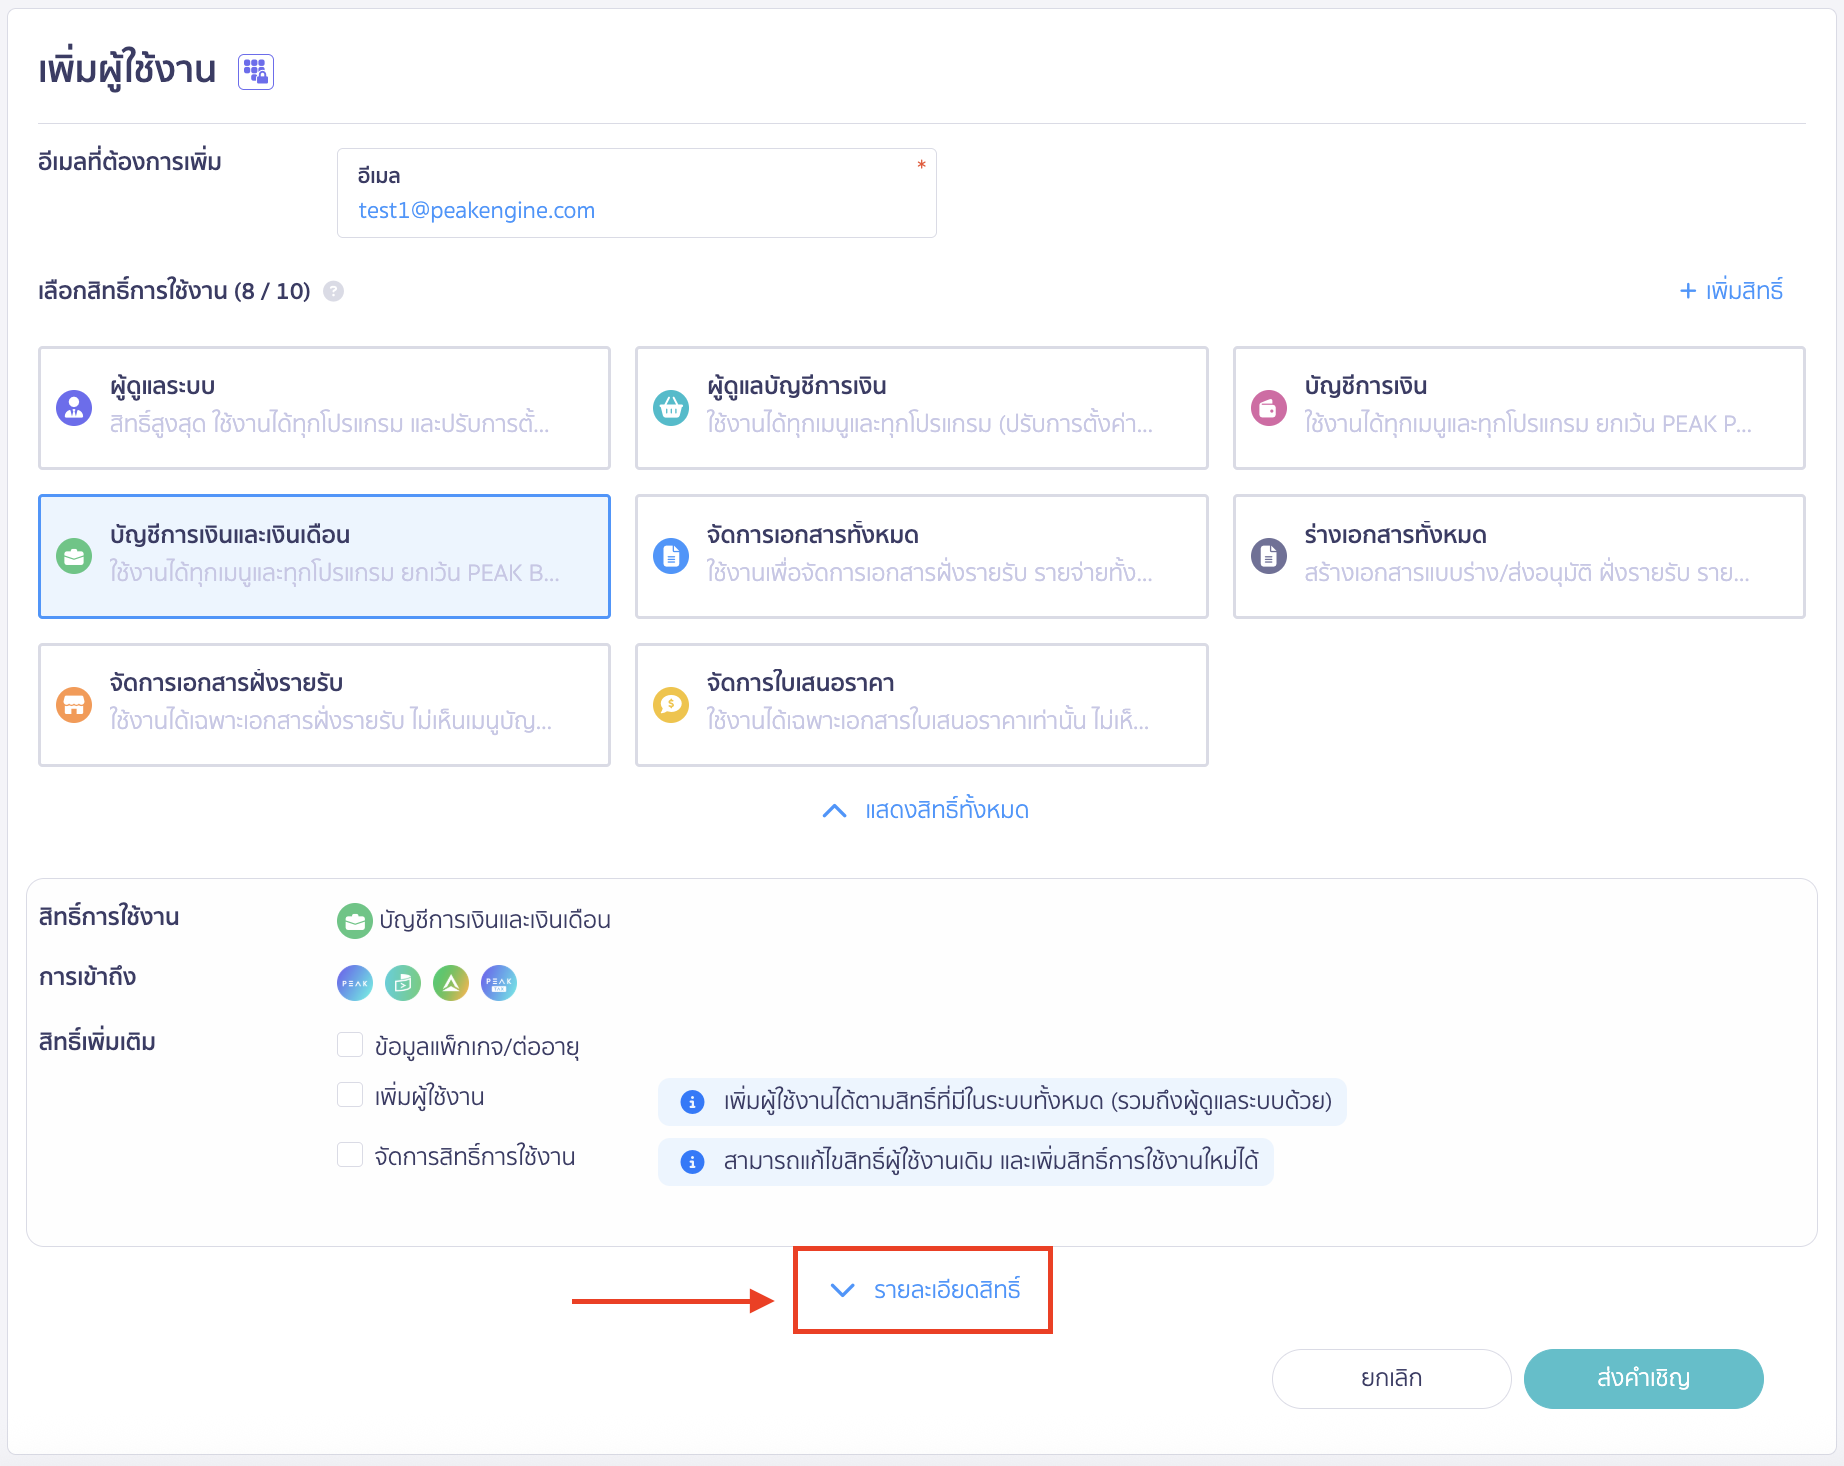Open the help tooltip next to เลือกสิทธิ์การใช้งาน

pyautogui.click(x=334, y=291)
